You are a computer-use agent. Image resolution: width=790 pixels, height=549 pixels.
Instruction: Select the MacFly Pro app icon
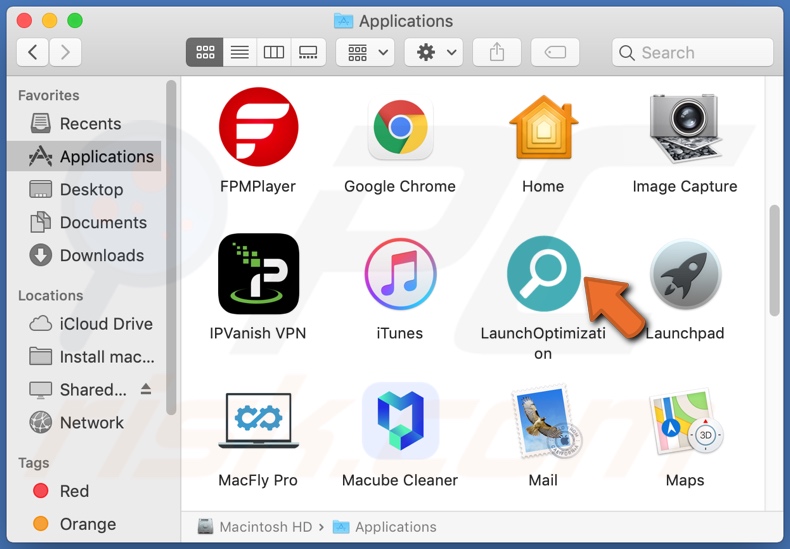coord(258,421)
